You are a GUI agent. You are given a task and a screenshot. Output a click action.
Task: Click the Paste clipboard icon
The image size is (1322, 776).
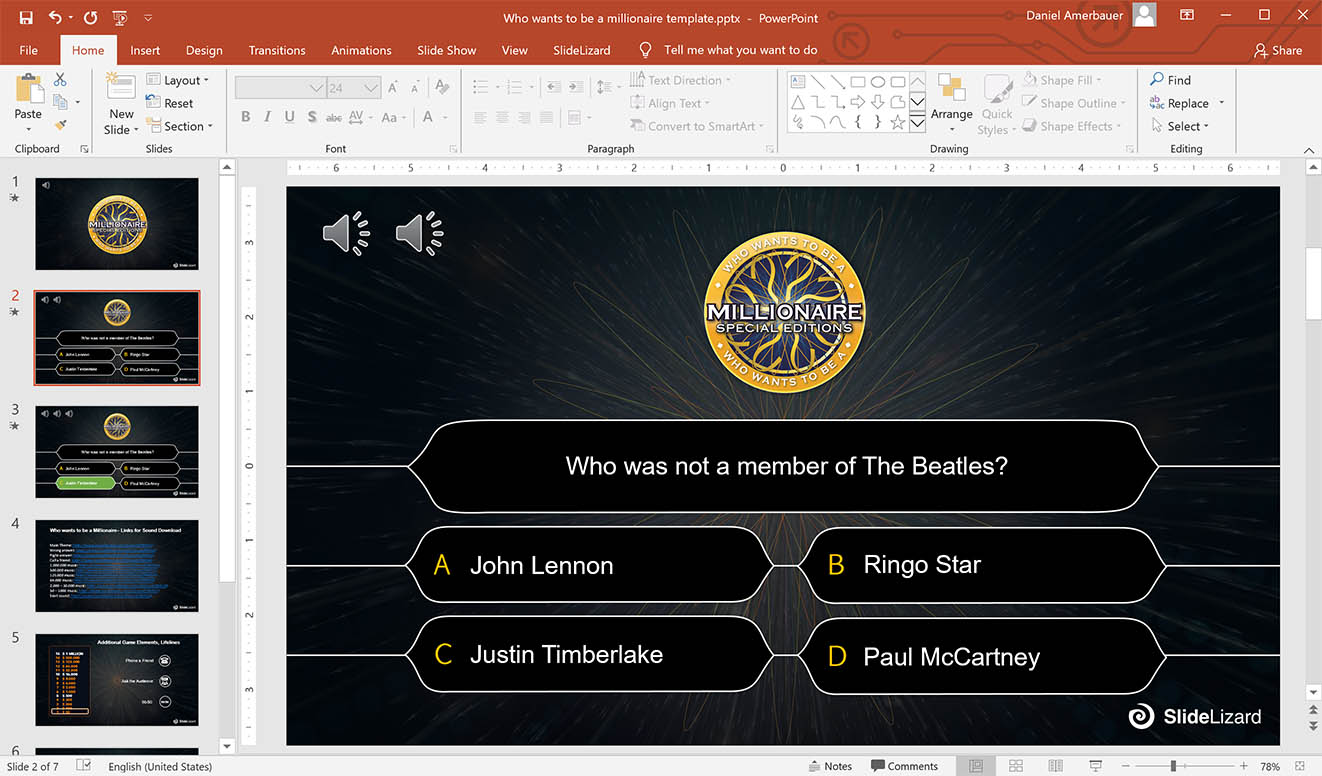(28, 88)
